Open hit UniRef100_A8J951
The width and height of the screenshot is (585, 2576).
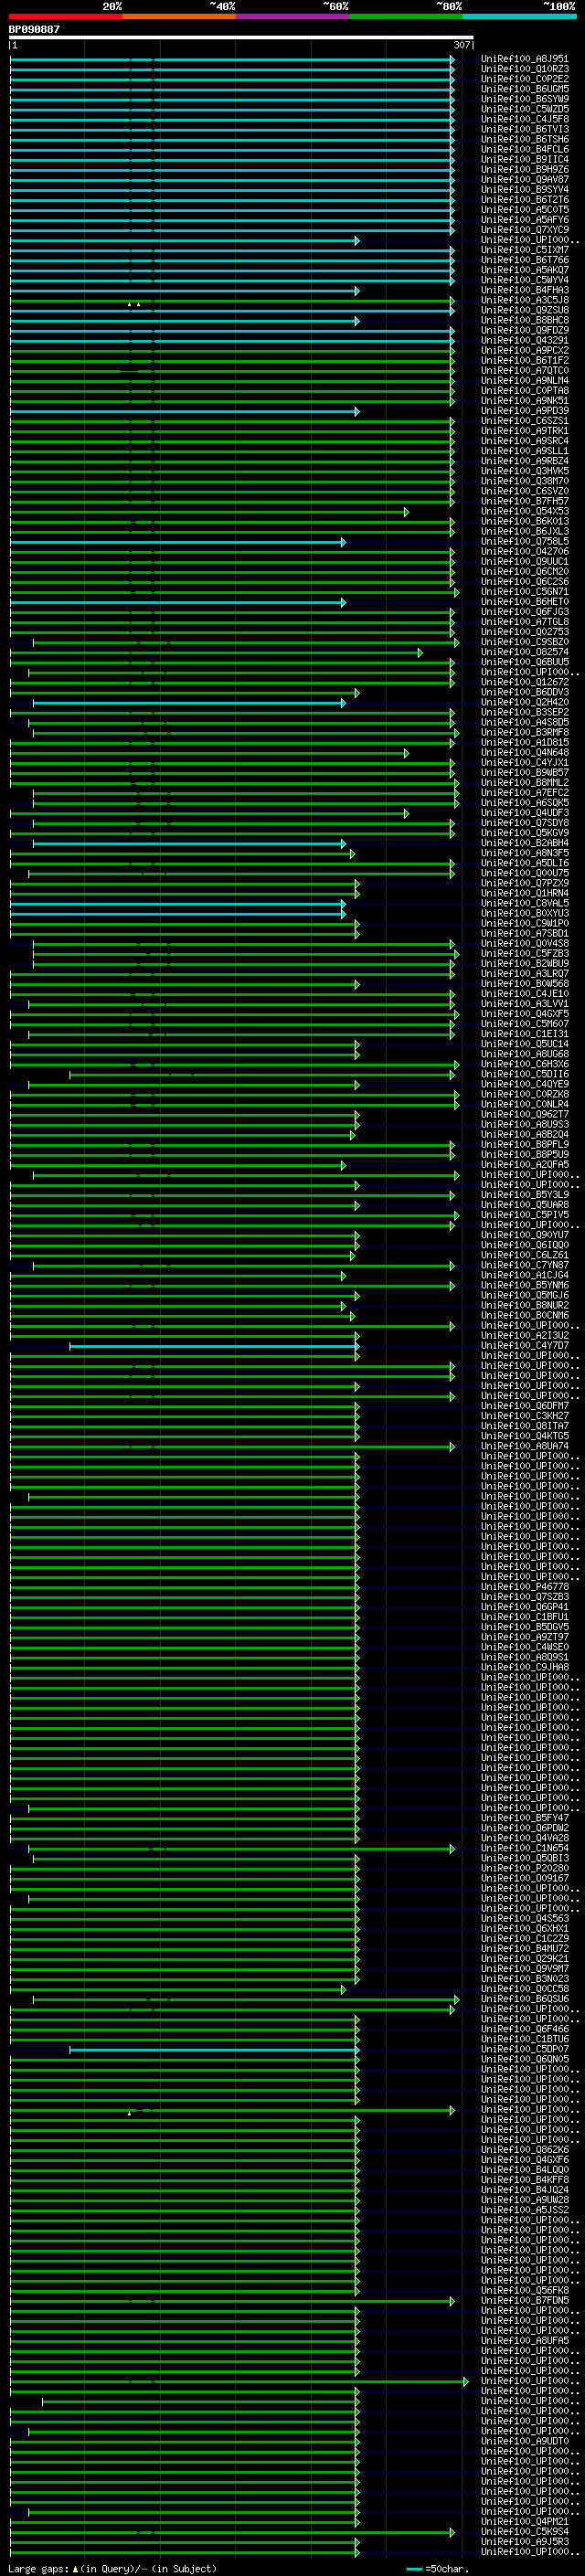(x=525, y=59)
